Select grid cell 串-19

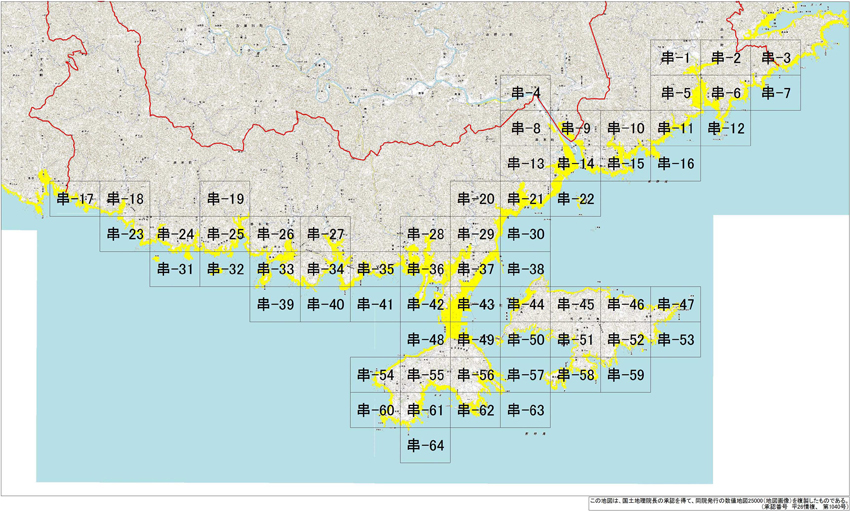point(225,198)
